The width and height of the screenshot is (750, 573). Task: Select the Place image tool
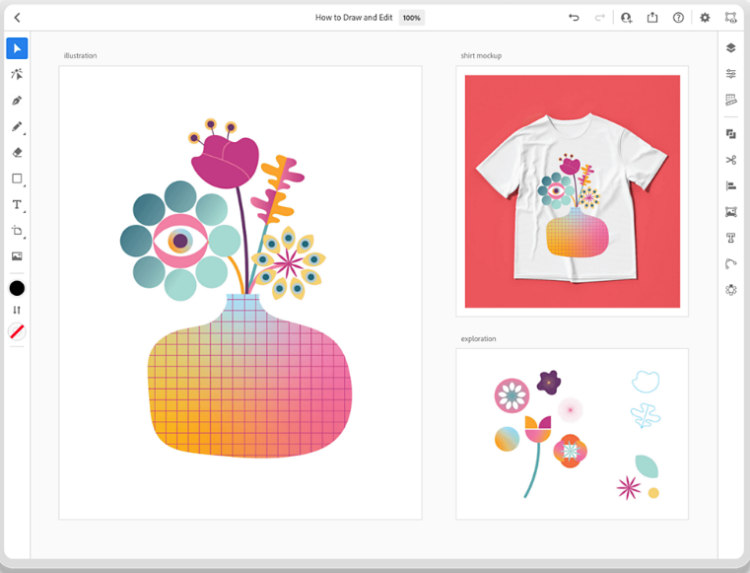[x=17, y=256]
